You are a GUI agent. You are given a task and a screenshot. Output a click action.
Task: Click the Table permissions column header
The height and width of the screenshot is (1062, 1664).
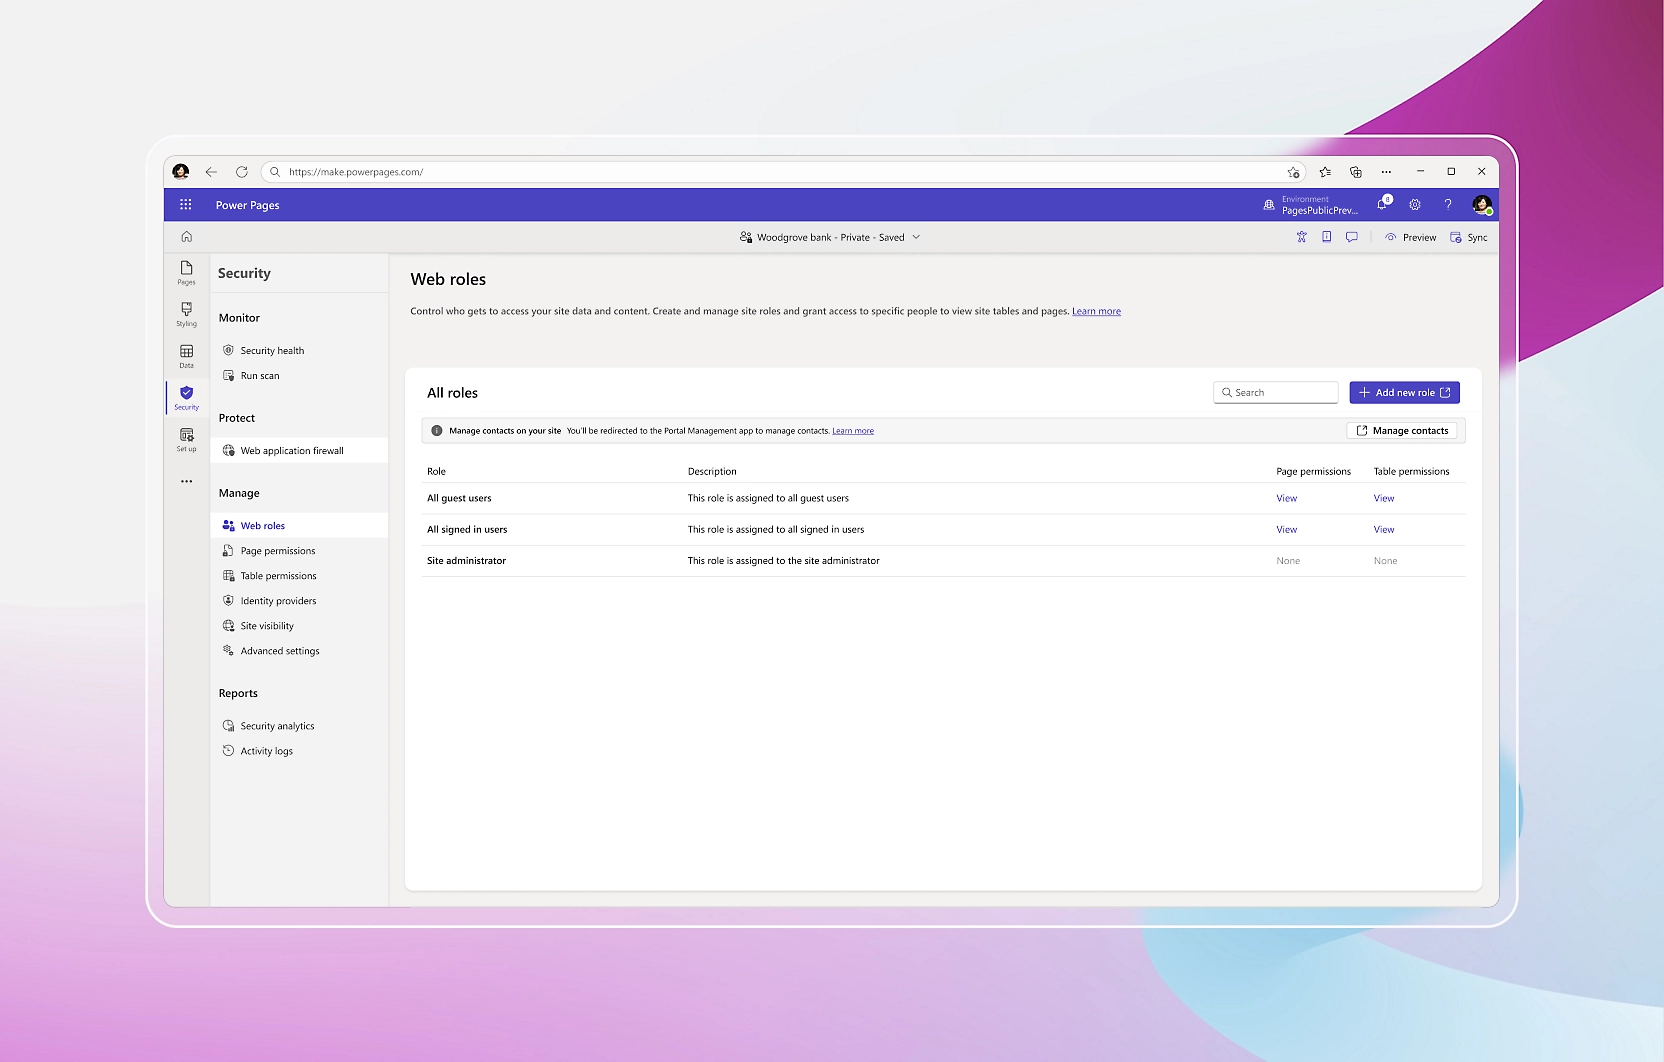click(1411, 471)
